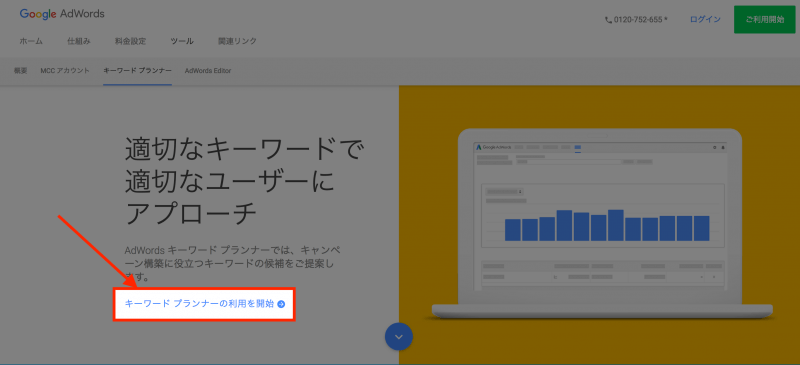Image resolution: width=800 pixels, height=365 pixels.
Task: Select the キーワード プランナー tab
Action: (137, 71)
